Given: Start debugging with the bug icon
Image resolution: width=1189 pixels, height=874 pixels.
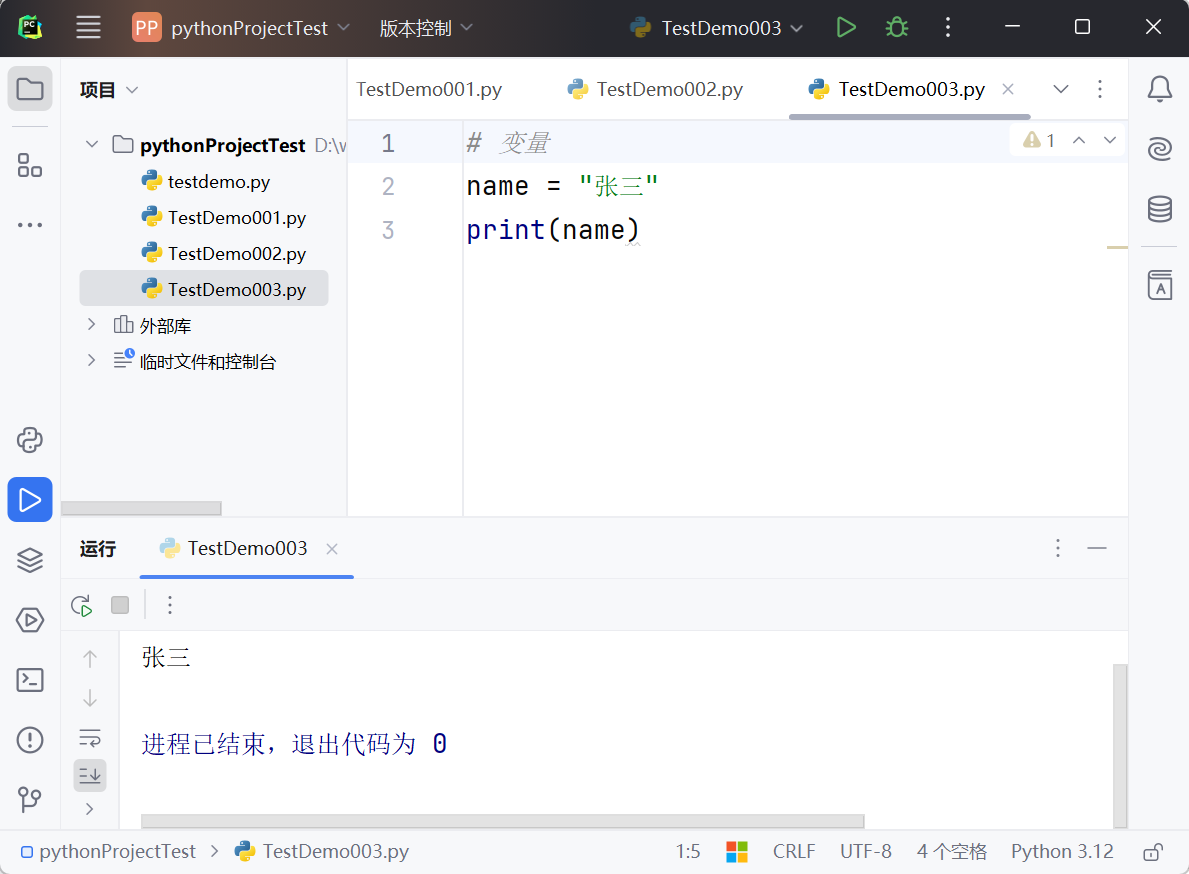Looking at the screenshot, I should tap(897, 28).
